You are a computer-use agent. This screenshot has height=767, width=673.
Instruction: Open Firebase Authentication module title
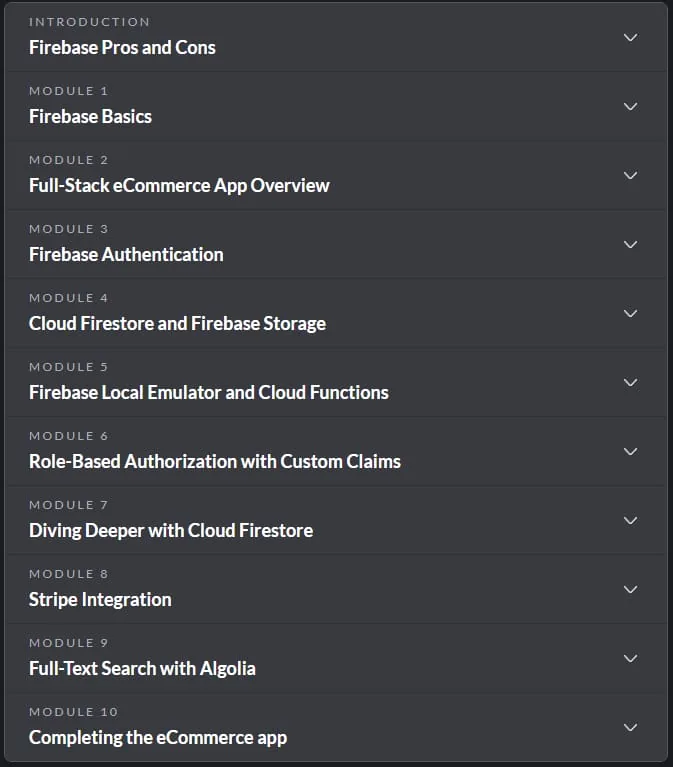click(126, 254)
